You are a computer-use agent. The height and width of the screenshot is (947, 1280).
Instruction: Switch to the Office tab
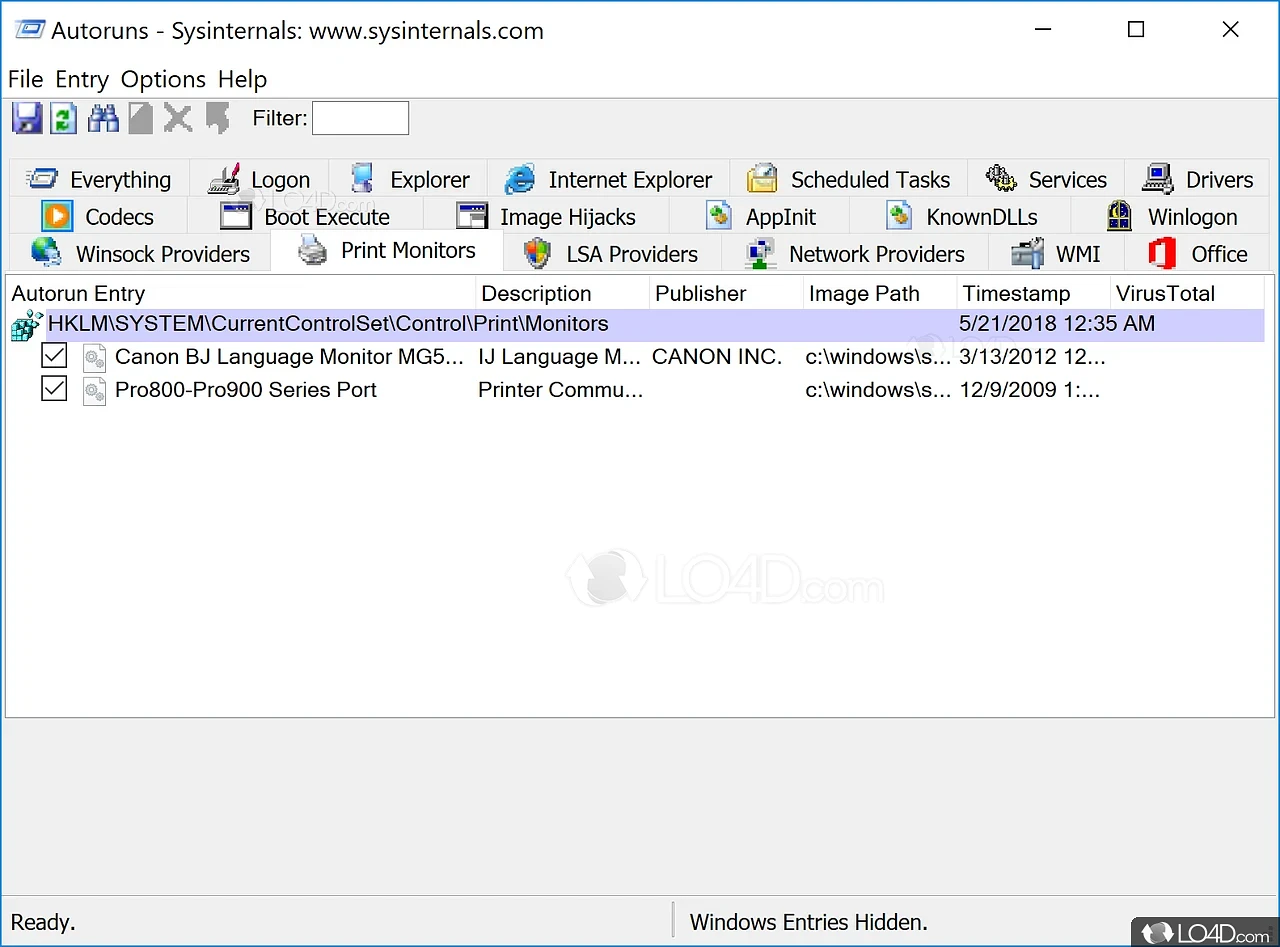[1198, 254]
